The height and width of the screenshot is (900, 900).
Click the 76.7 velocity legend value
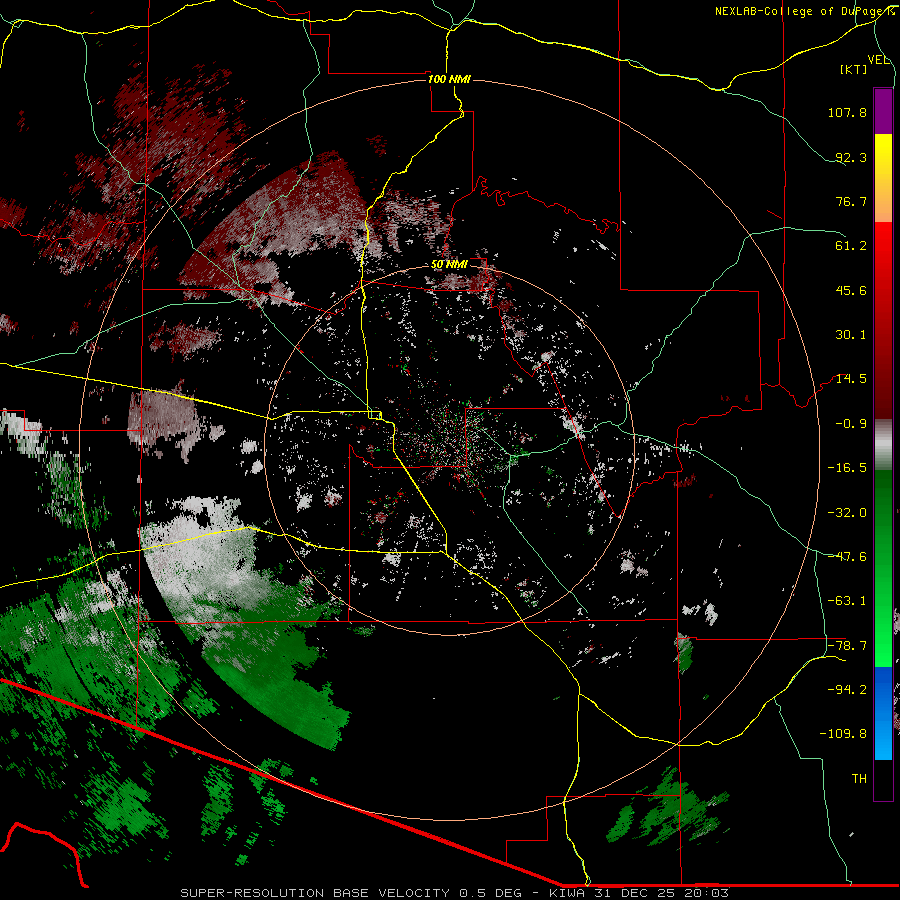click(x=851, y=201)
